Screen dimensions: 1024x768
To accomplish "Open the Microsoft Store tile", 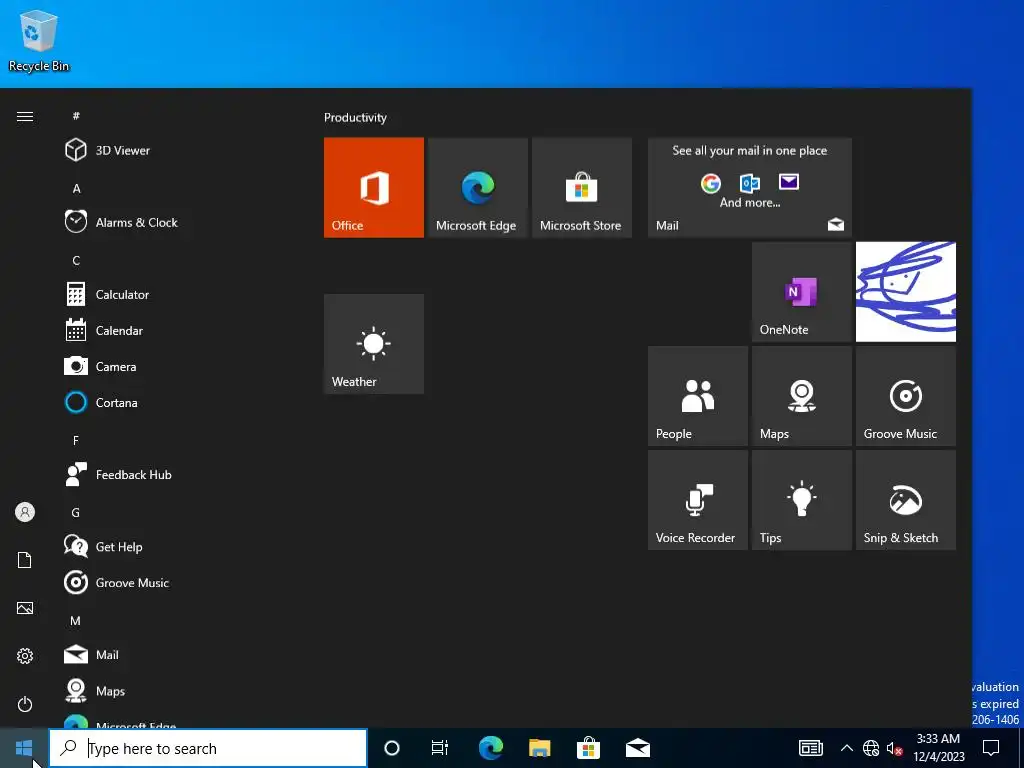I will (582, 187).
